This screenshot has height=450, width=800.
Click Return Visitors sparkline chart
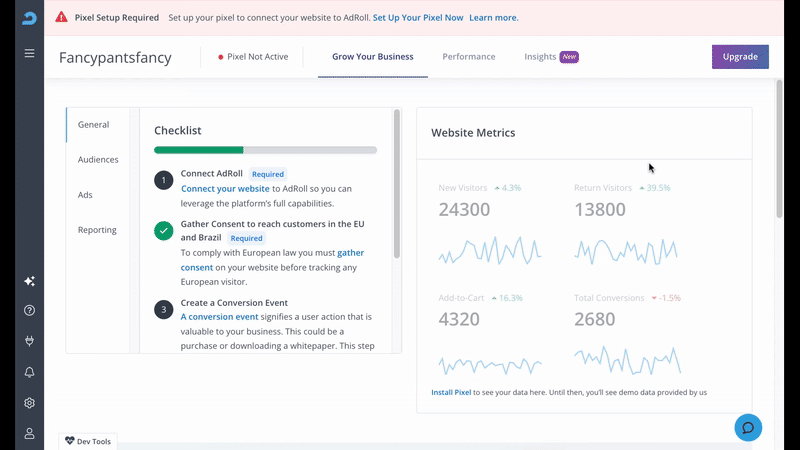tap(626, 251)
